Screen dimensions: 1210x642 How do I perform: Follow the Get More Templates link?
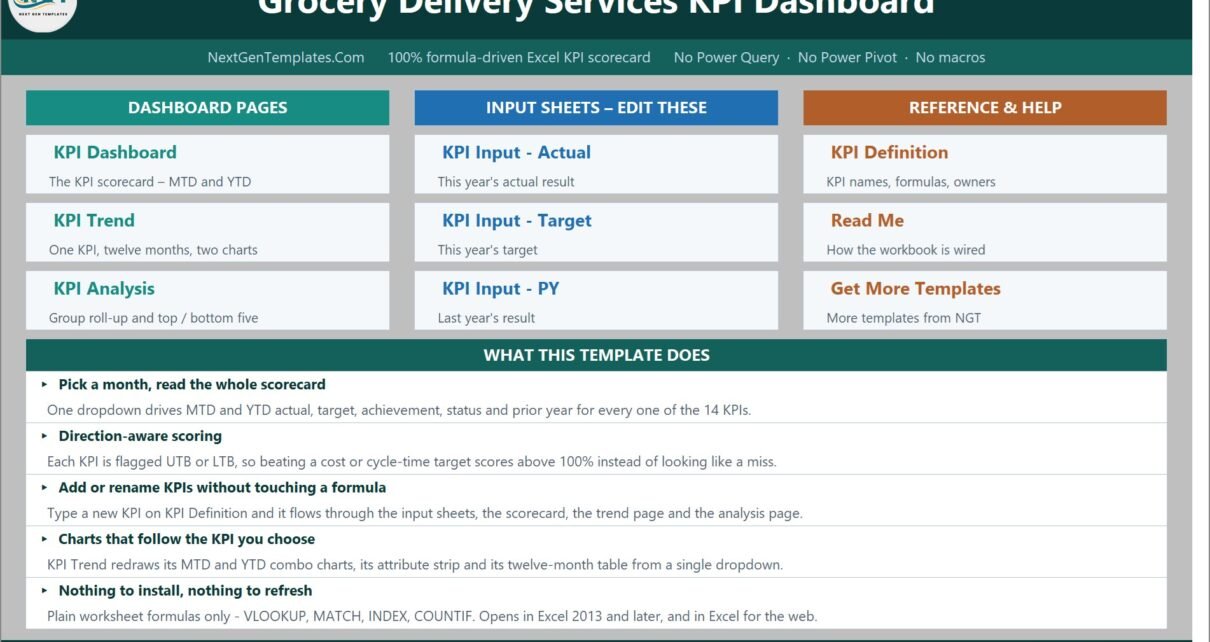pyautogui.click(x=915, y=289)
